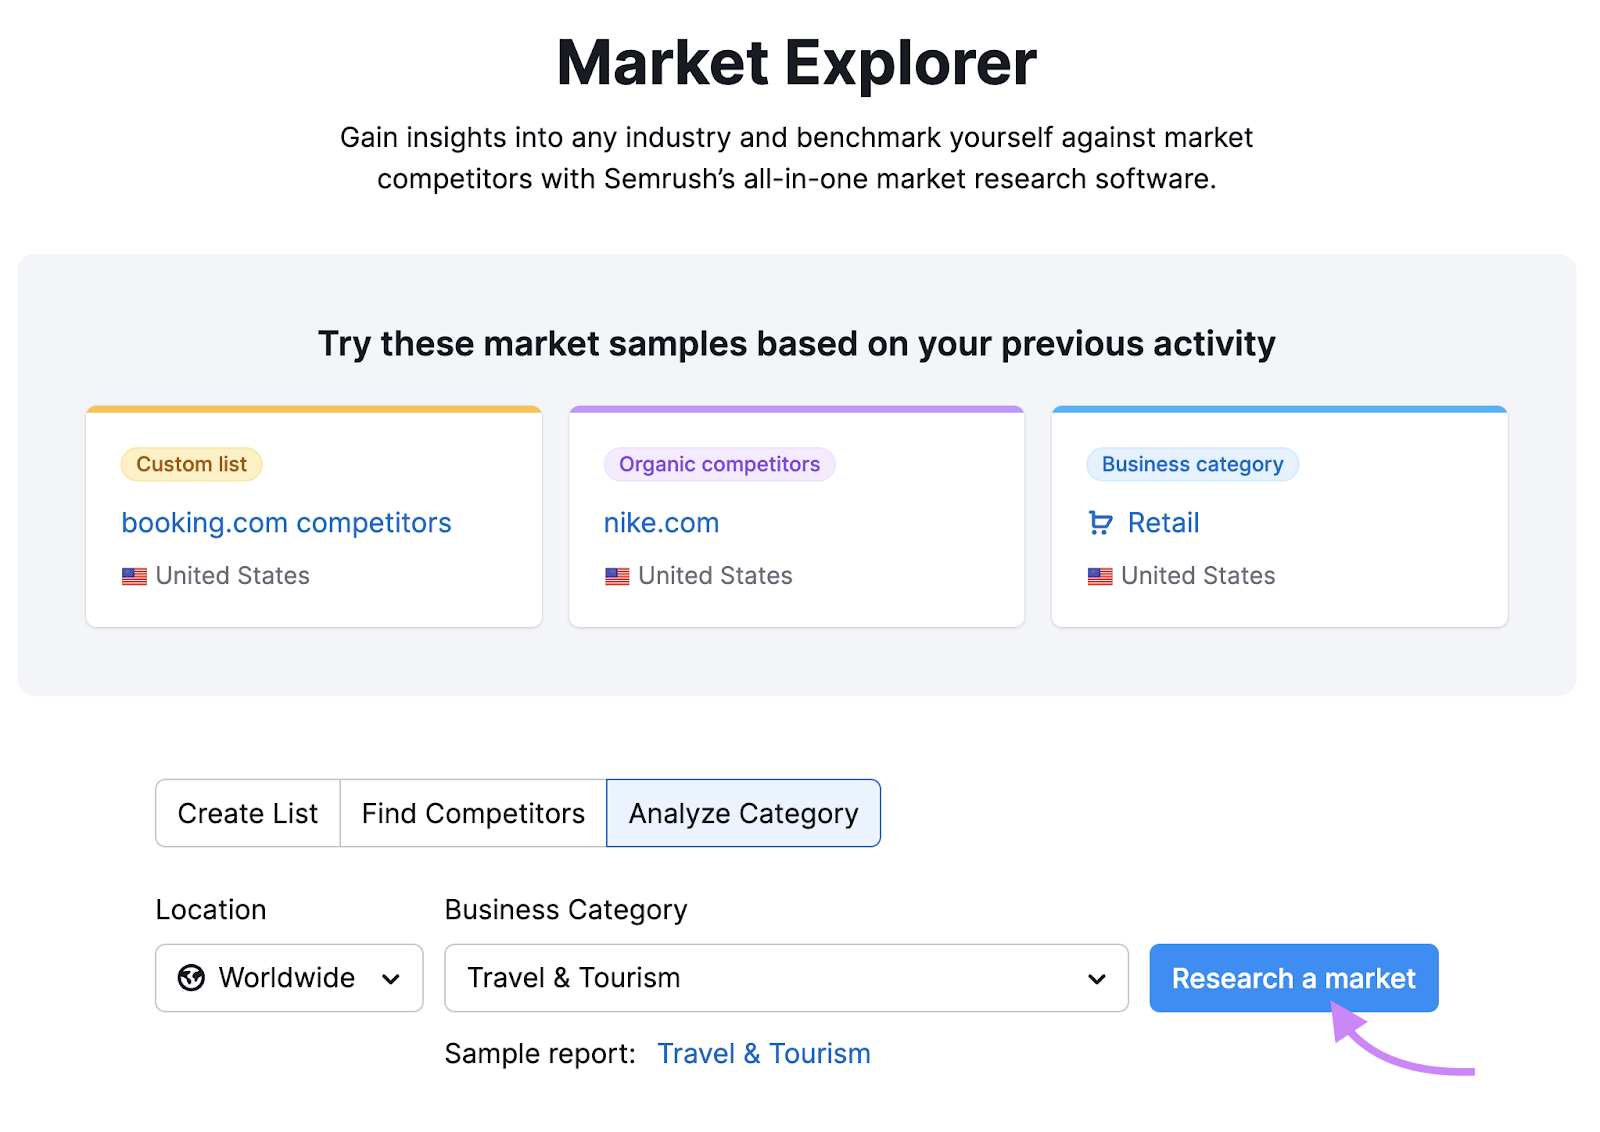Switch to the Create List tab
Viewport: 1600px width, 1132px height.
point(247,813)
